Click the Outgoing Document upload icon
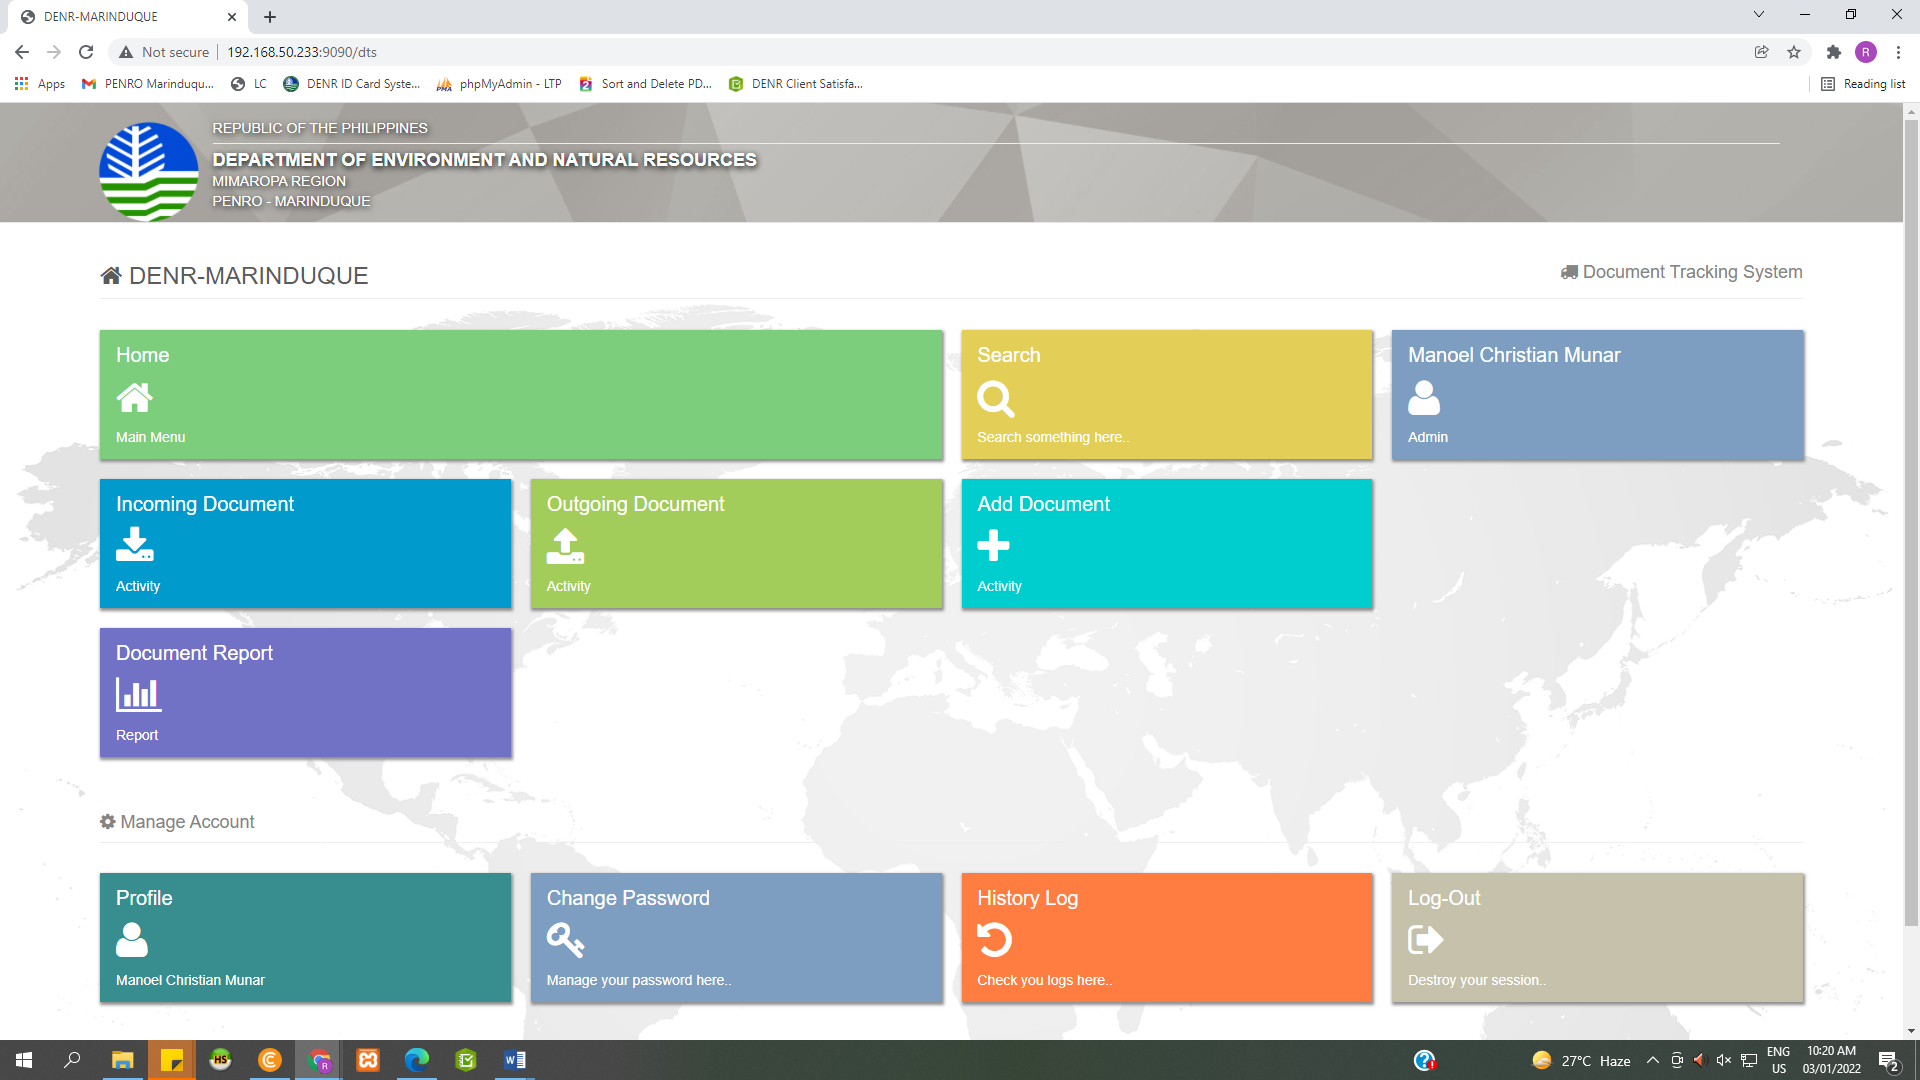This screenshot has width=1920, height=1080. click(x=565, y=546)
